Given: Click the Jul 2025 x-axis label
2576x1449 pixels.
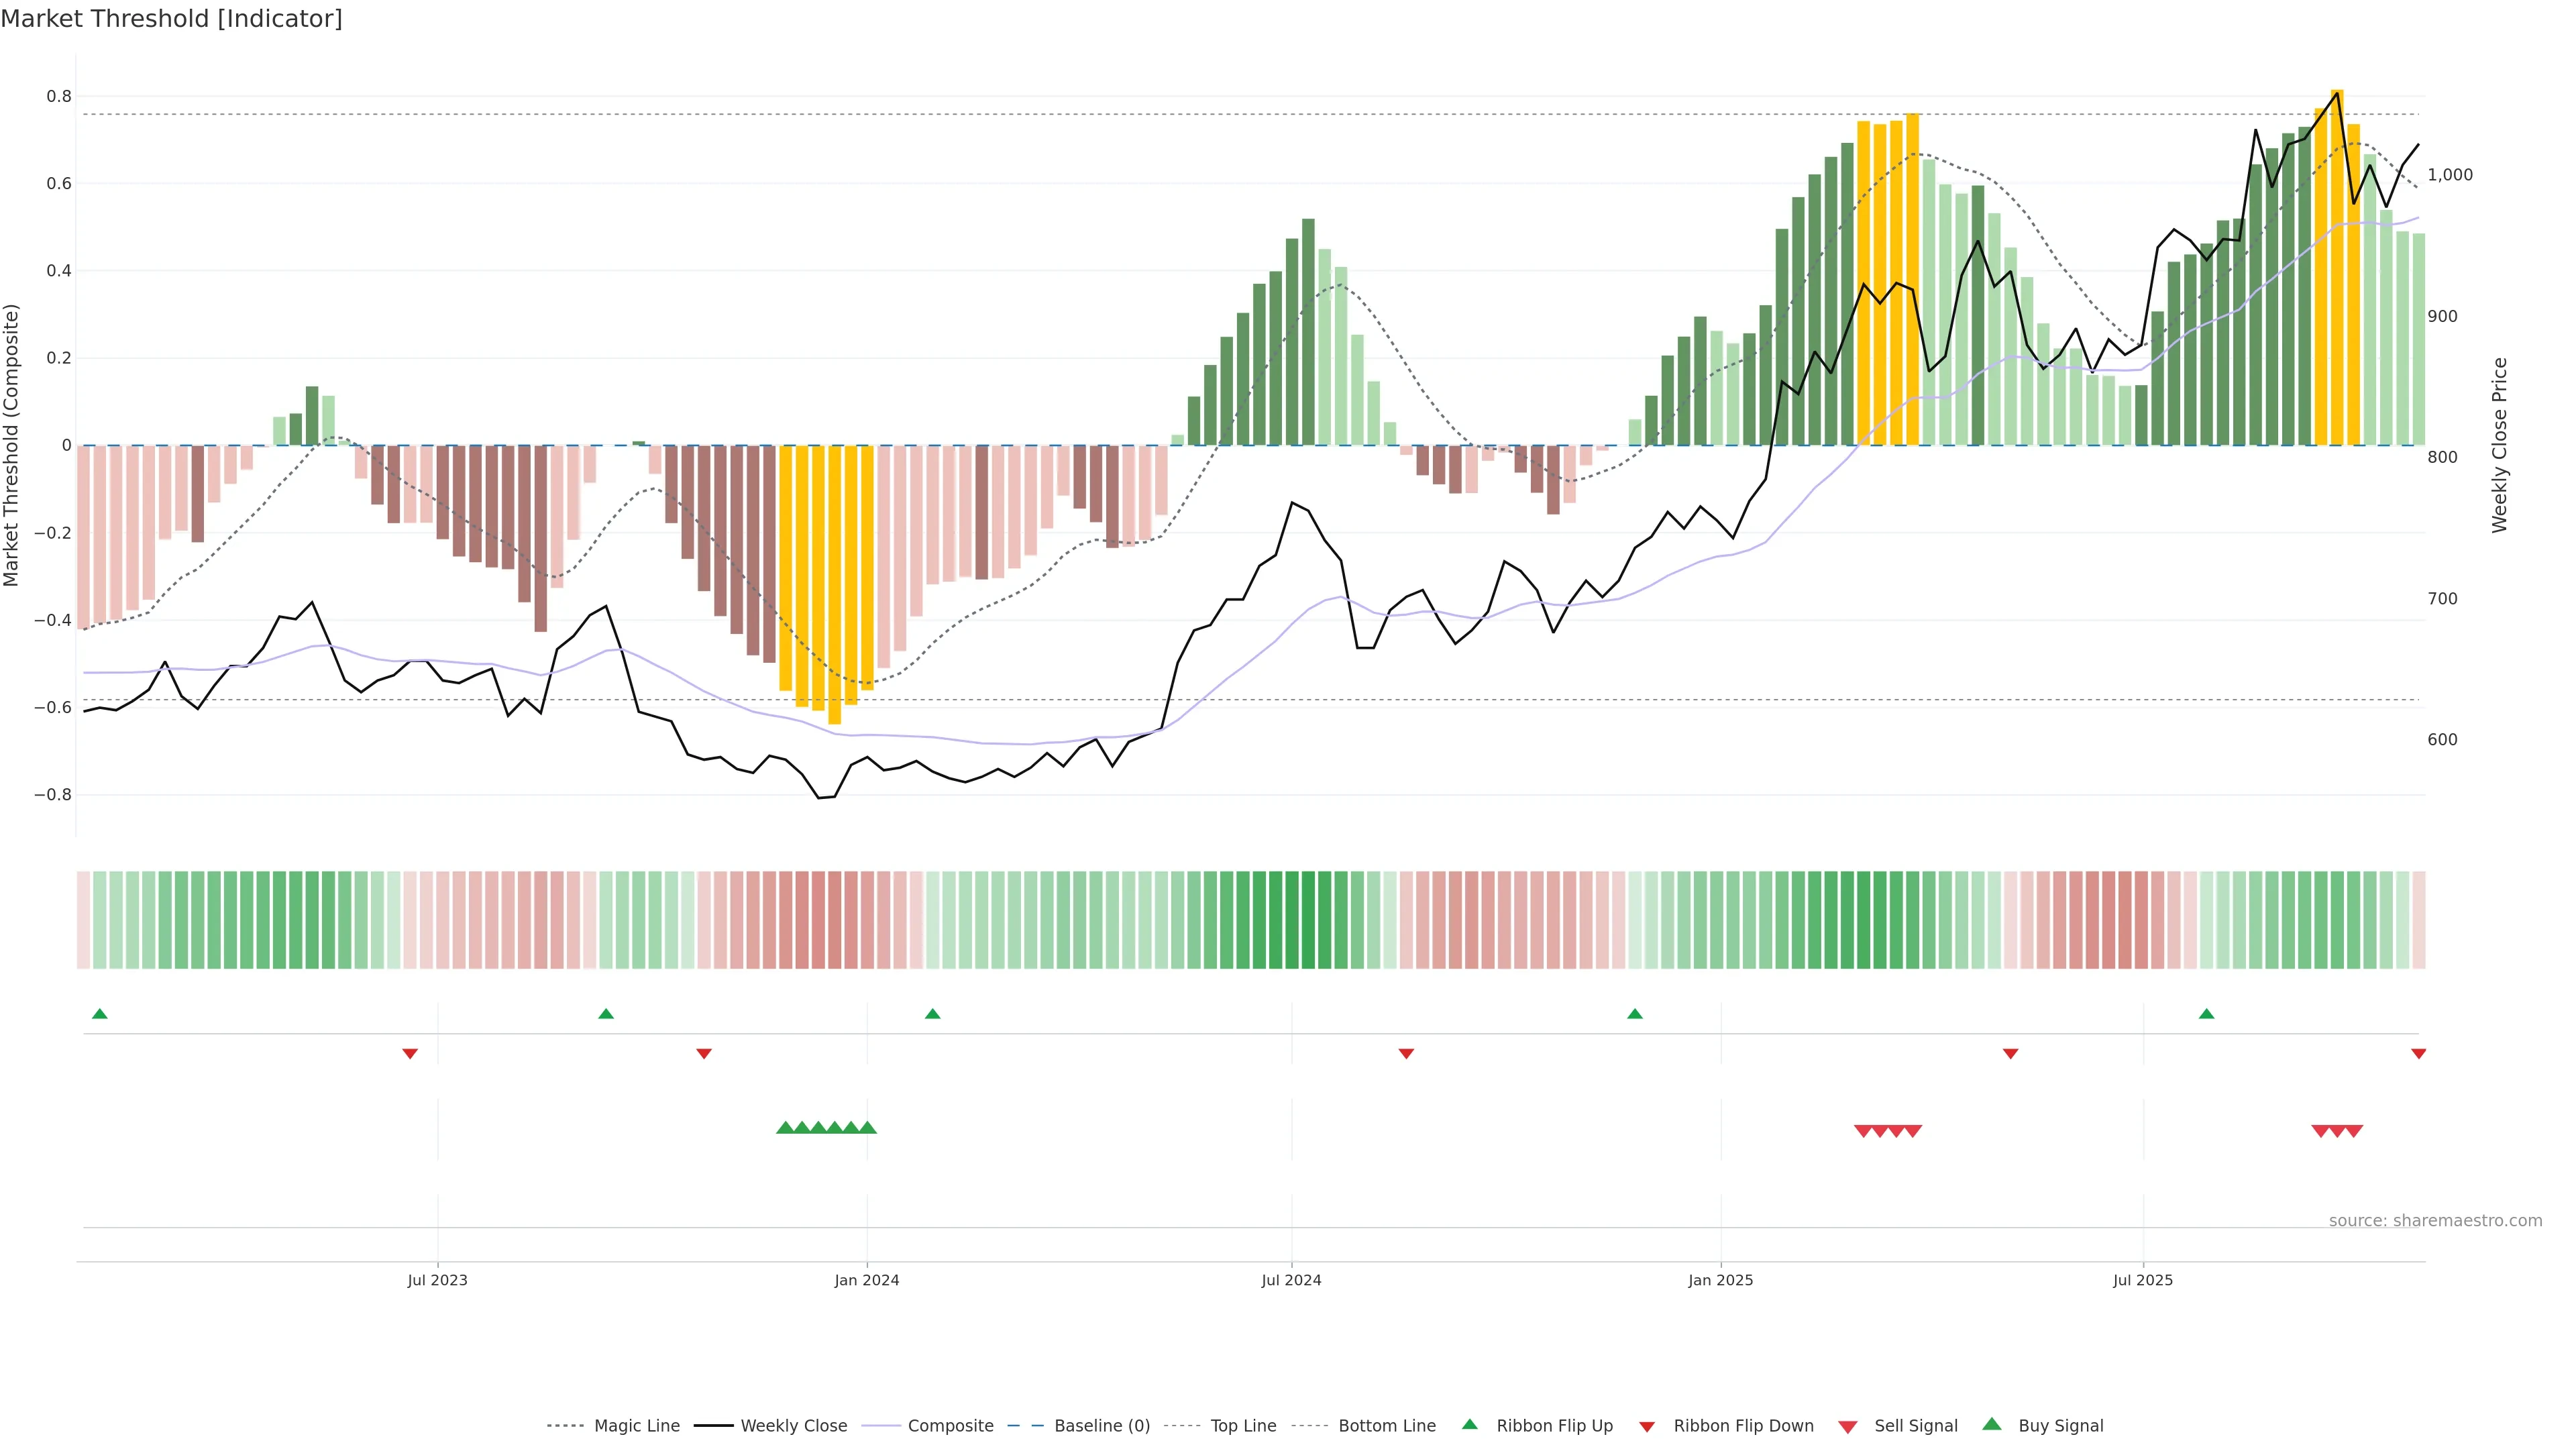Looking at the screenshot, I should click(x=2143, y=1280).
